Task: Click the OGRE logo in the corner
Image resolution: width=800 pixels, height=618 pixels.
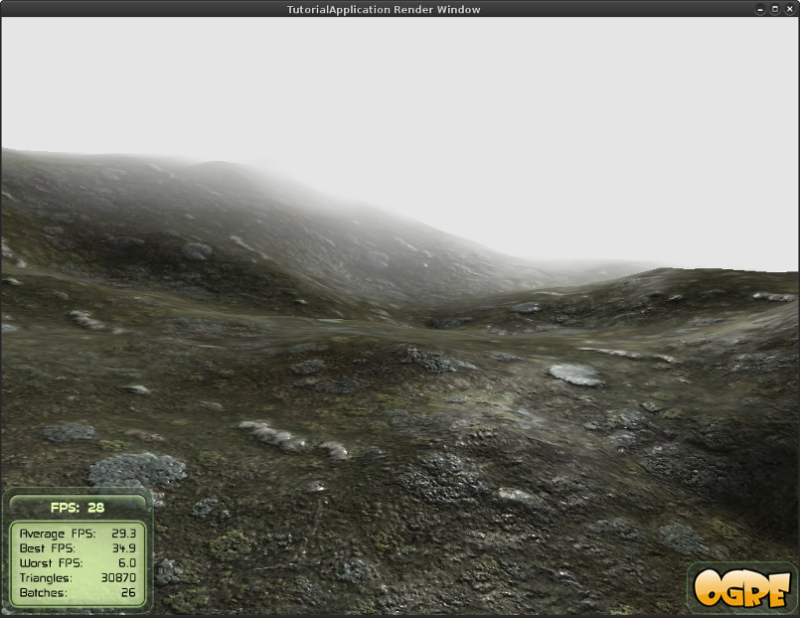Action: pyautogui.click(x=742, y=588)
